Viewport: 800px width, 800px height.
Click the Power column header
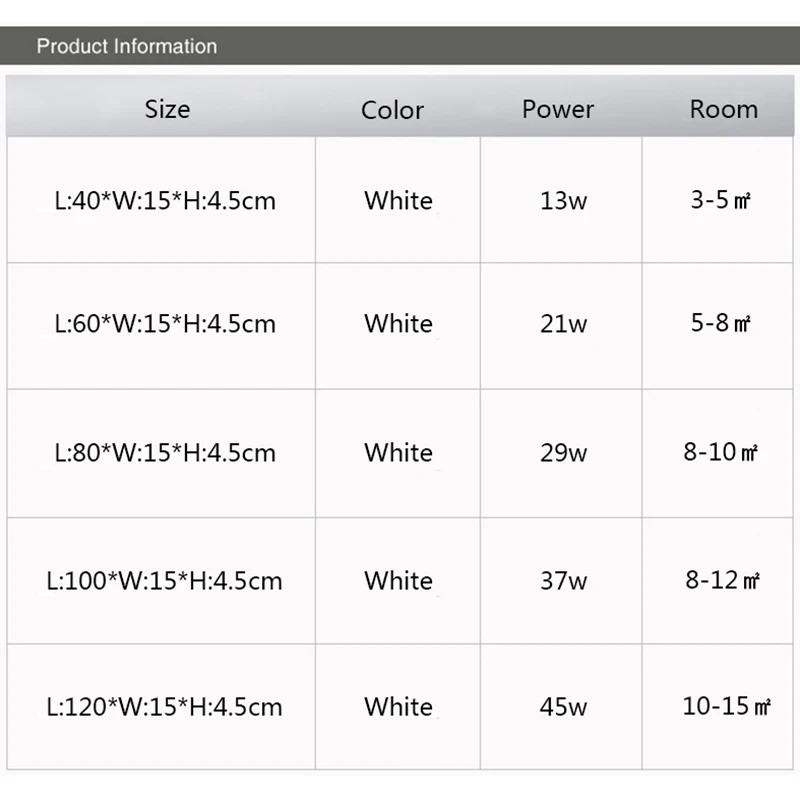558,109
